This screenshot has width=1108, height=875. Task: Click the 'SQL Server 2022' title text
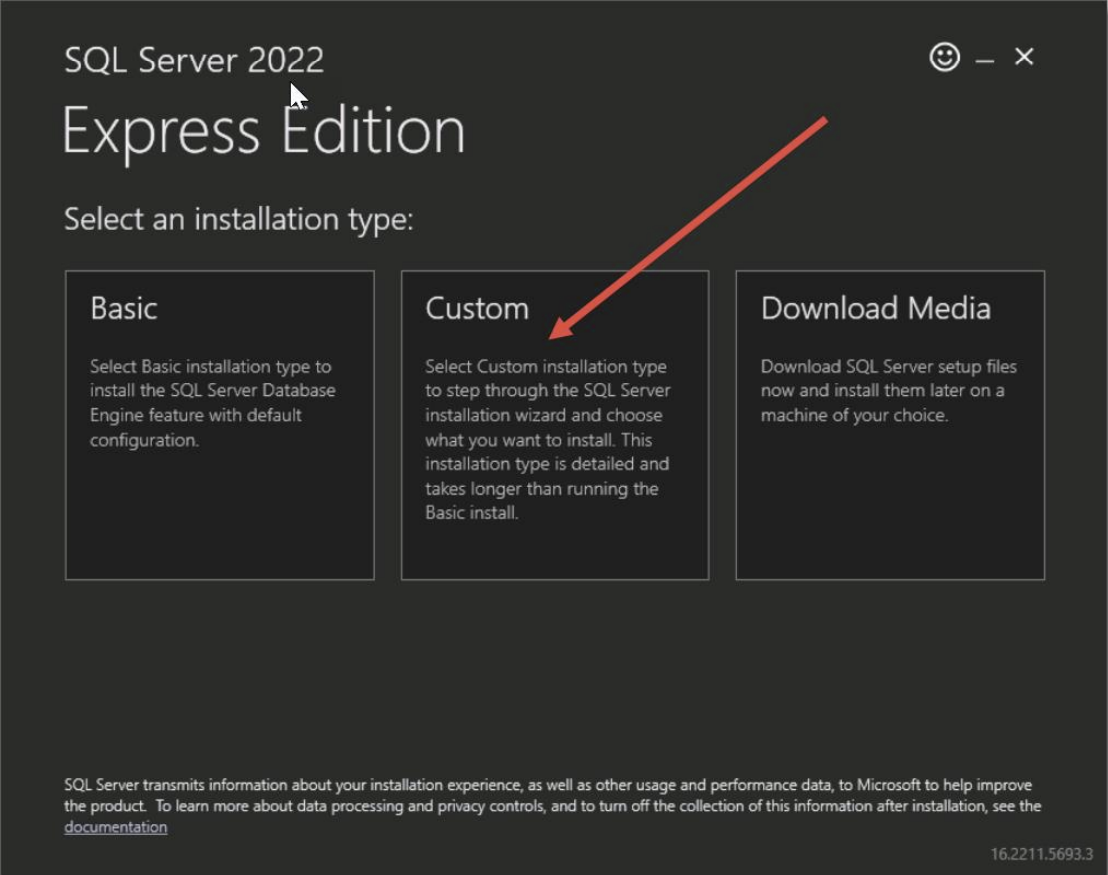(x=194, y=60)
